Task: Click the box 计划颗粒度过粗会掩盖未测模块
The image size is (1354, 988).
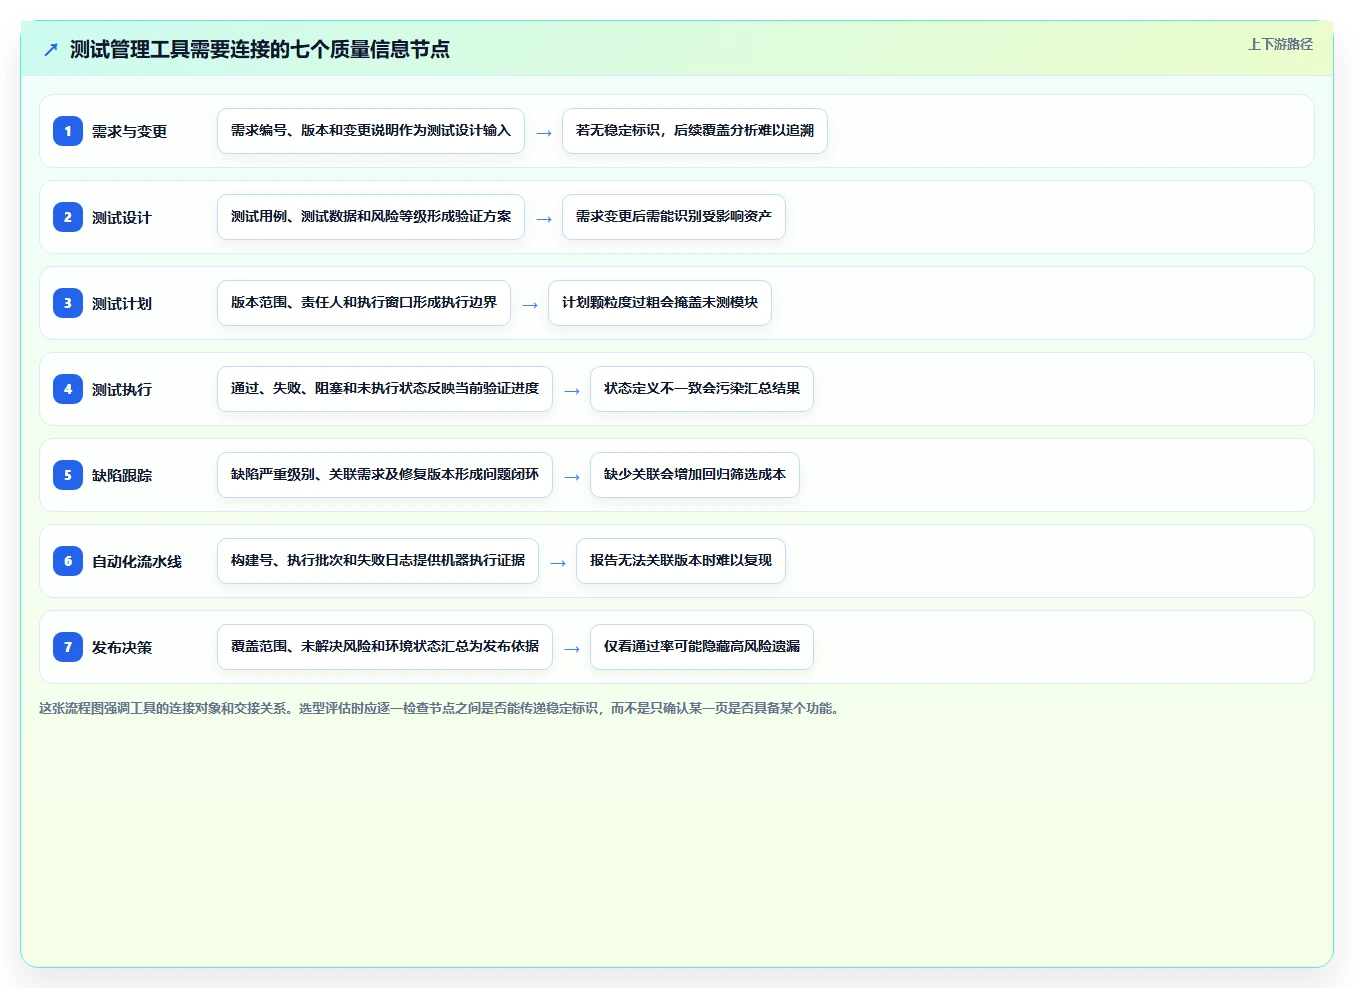Action: [660, 303]
